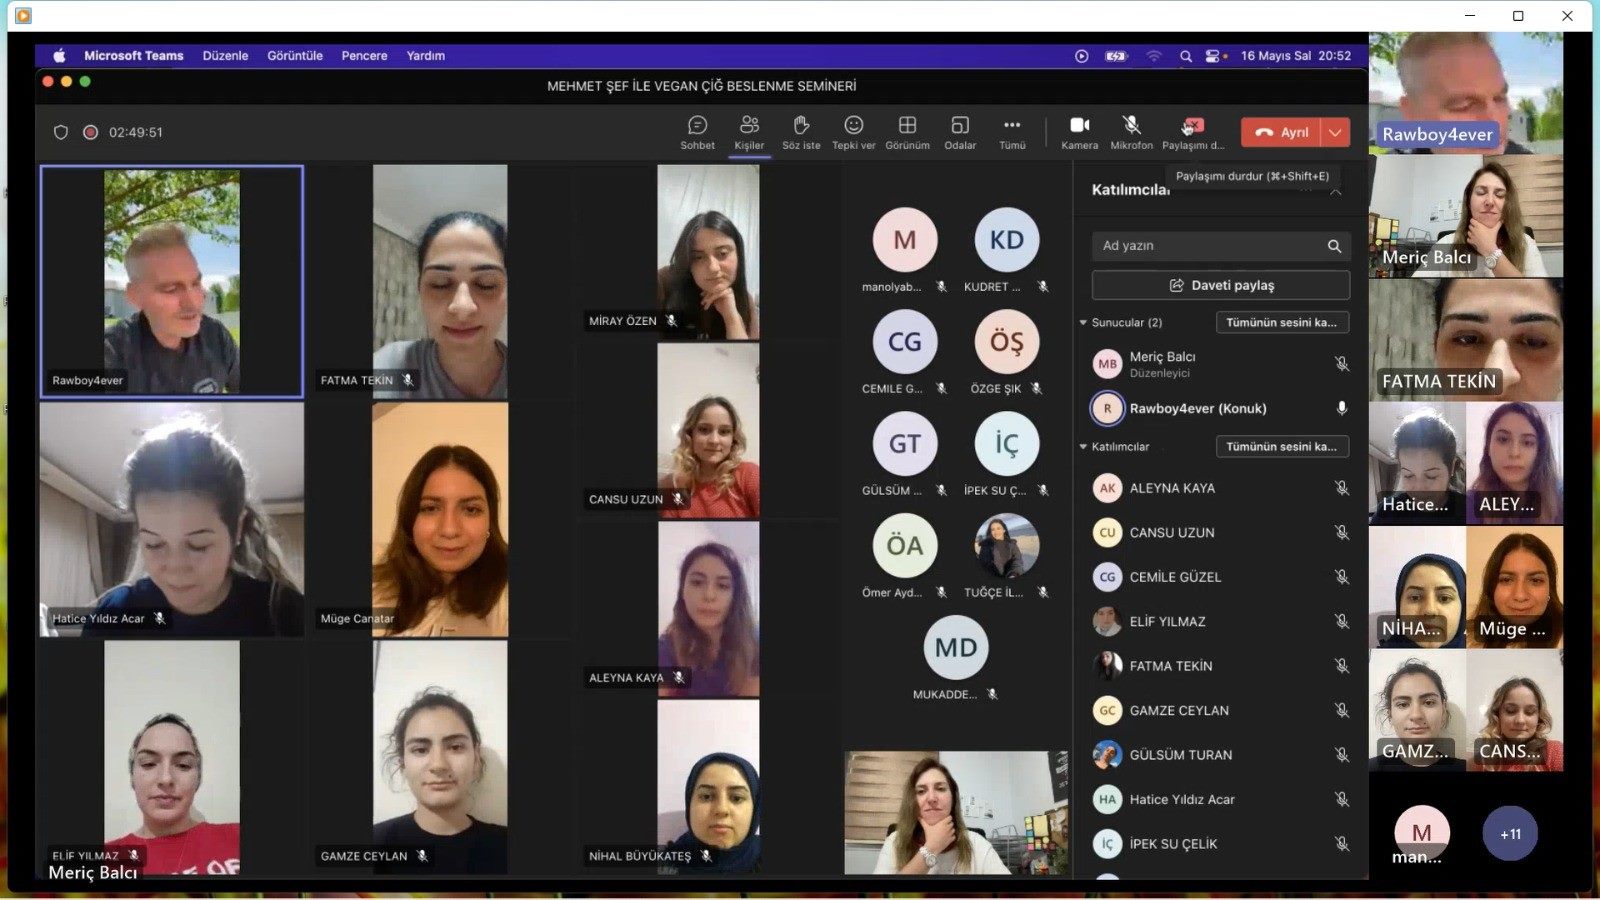The image size is (1600, 900).
Task: Open the Düzenle menu
Action: (225, 56)
